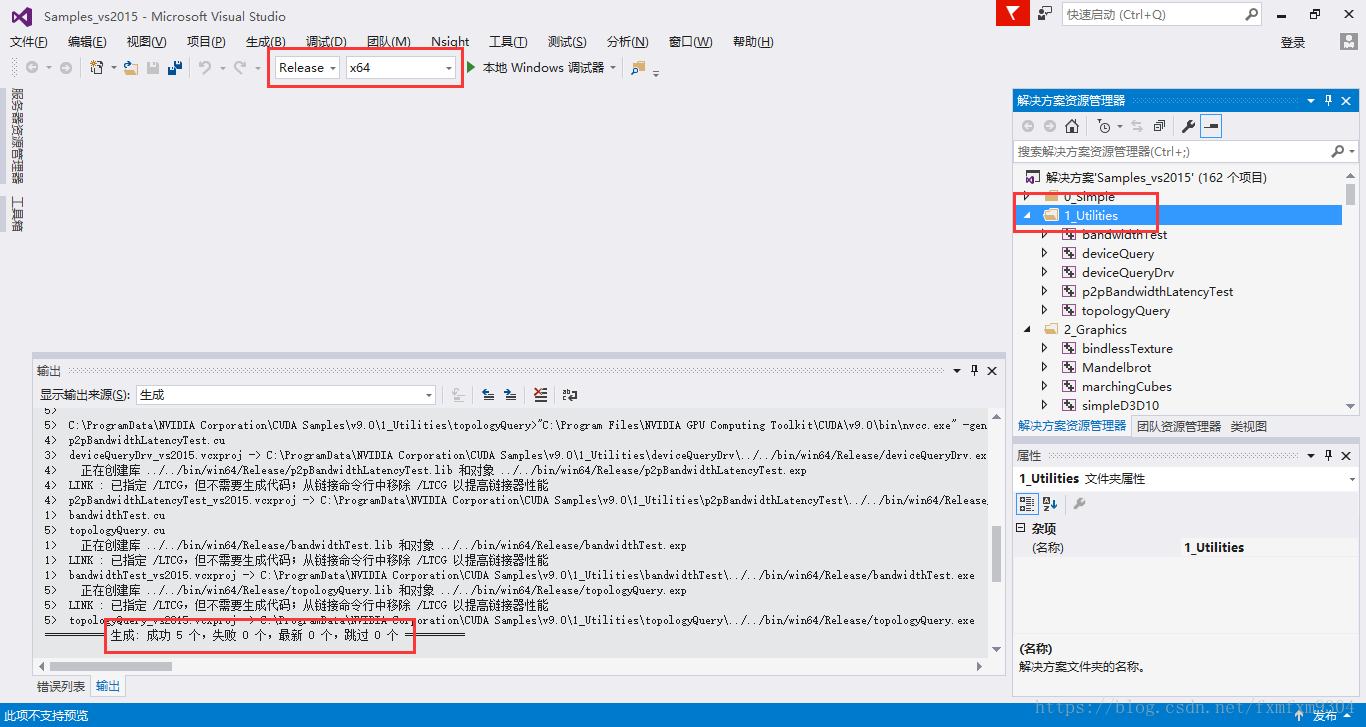Open the debugger target dropdown arrow
Screen dimensions: 1366x727
click(613, 68)
